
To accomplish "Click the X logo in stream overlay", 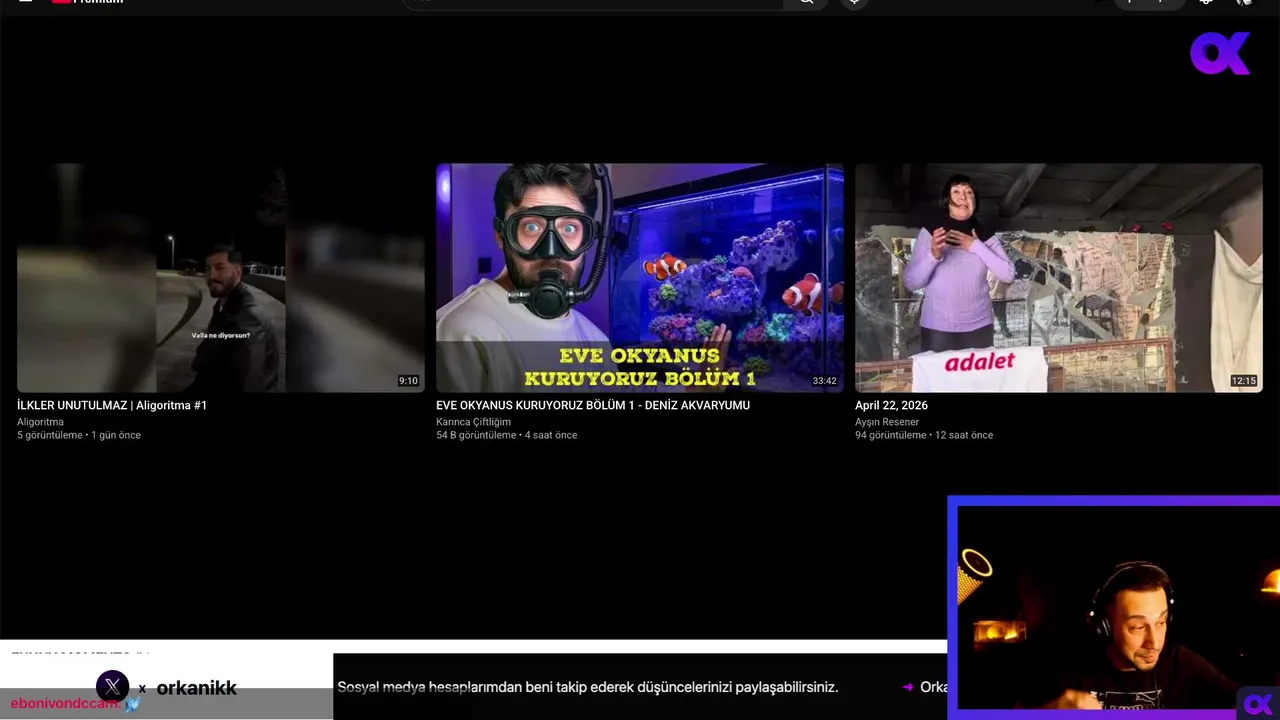I will [112, 687].
